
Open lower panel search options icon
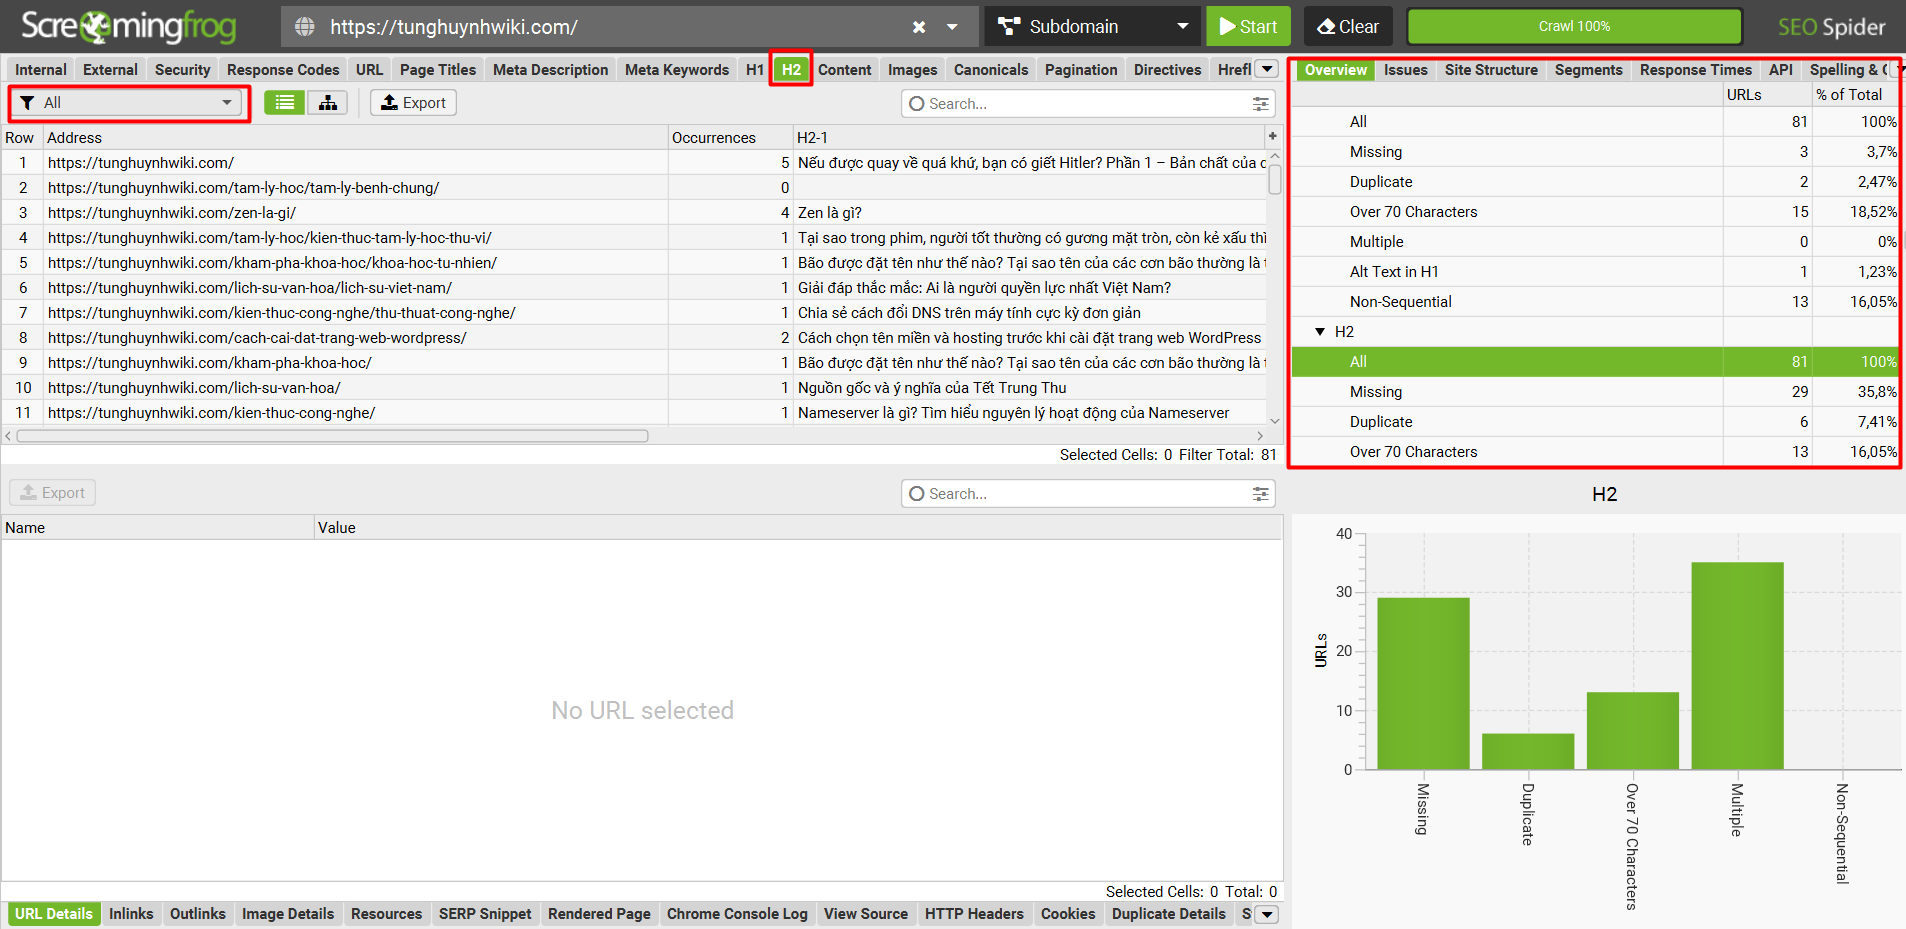tap(1260, 494)
